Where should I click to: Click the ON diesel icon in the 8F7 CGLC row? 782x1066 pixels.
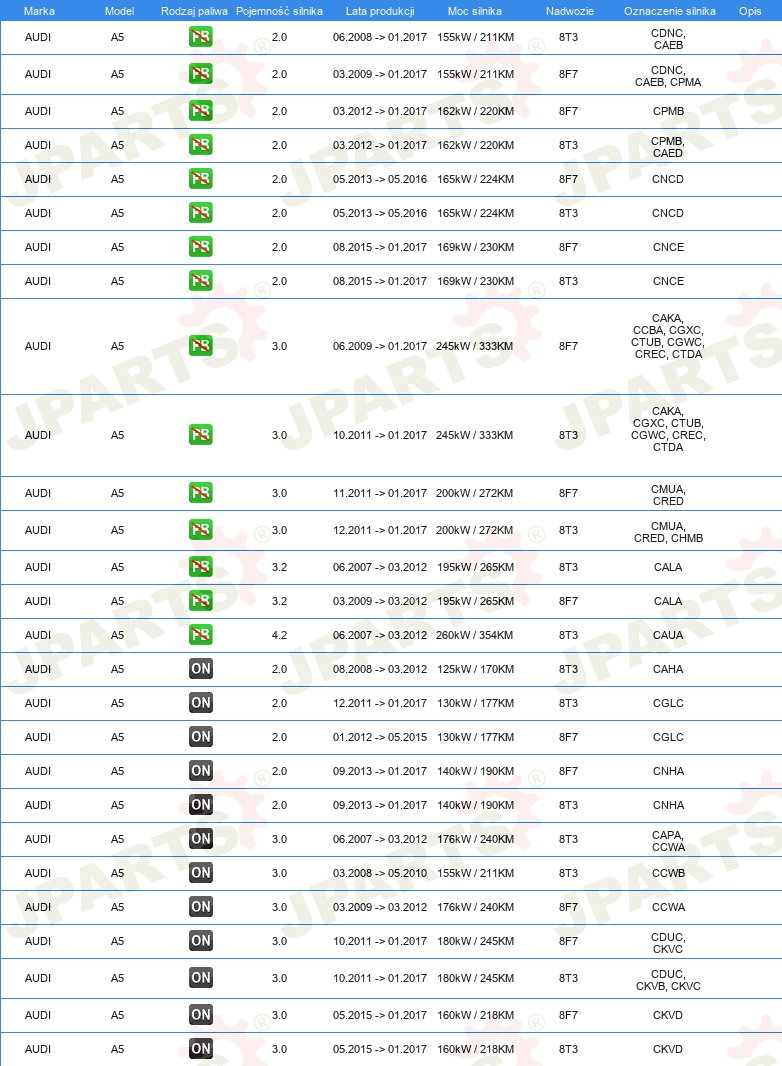point(201,737)
